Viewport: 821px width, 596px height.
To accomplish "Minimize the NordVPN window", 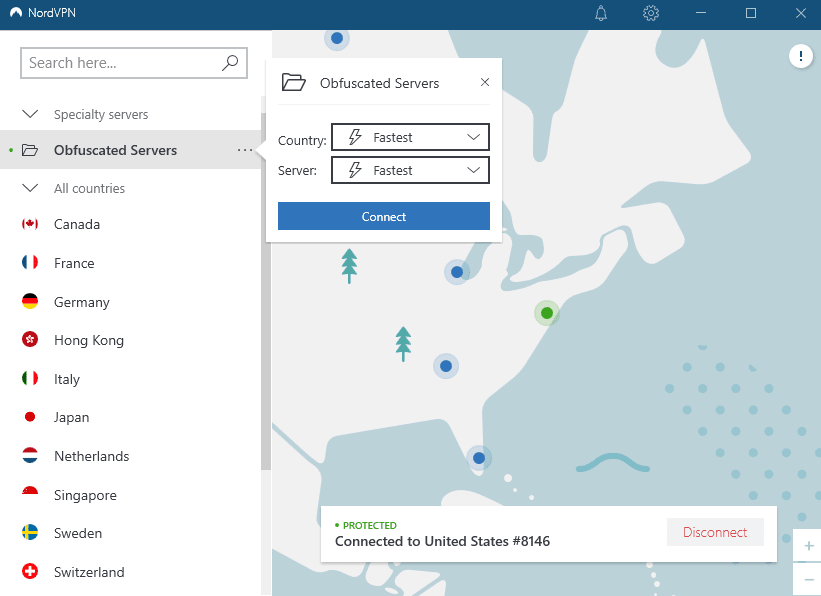I will [701, 13].
